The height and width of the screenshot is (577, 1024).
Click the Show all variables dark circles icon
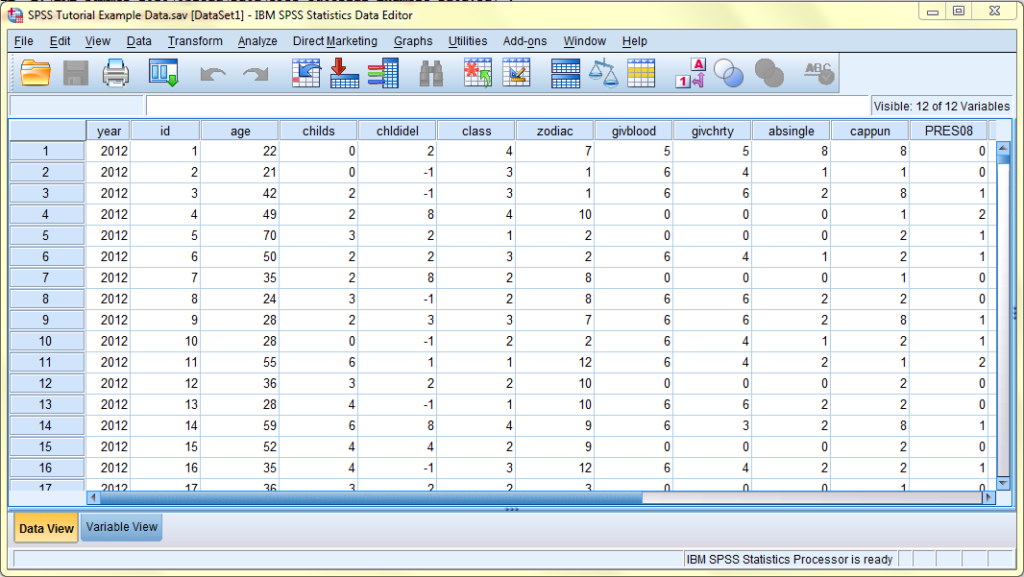769,73
